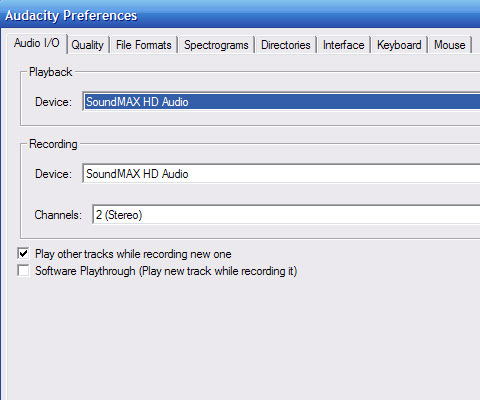This screenshot has height=400, width=480.
Task: Expand the Playback Device dropdown
Action: [281, 102]
